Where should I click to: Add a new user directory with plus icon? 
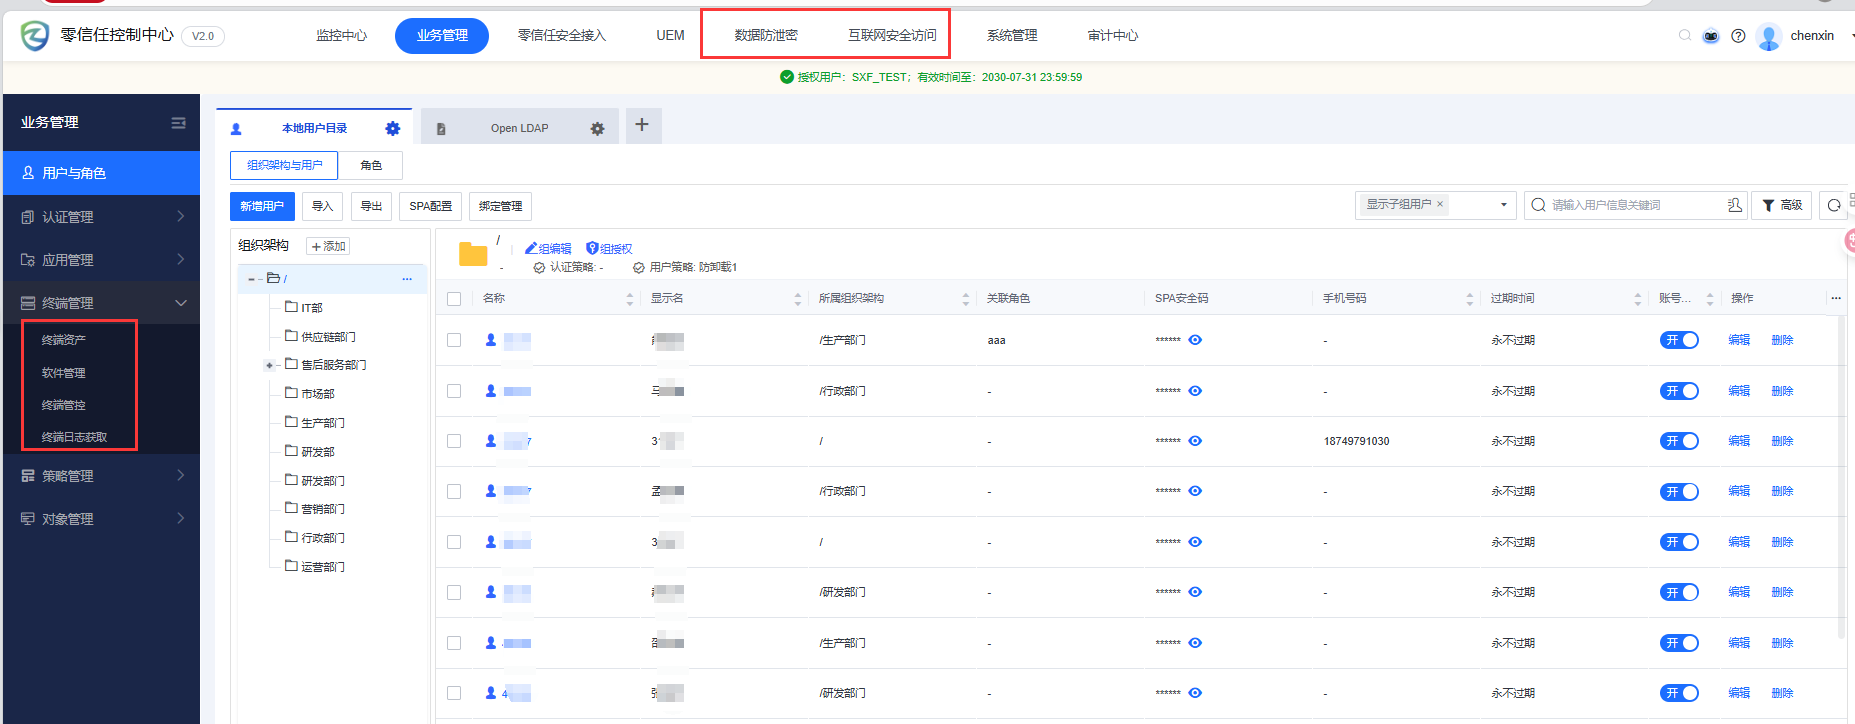(642, 125)
